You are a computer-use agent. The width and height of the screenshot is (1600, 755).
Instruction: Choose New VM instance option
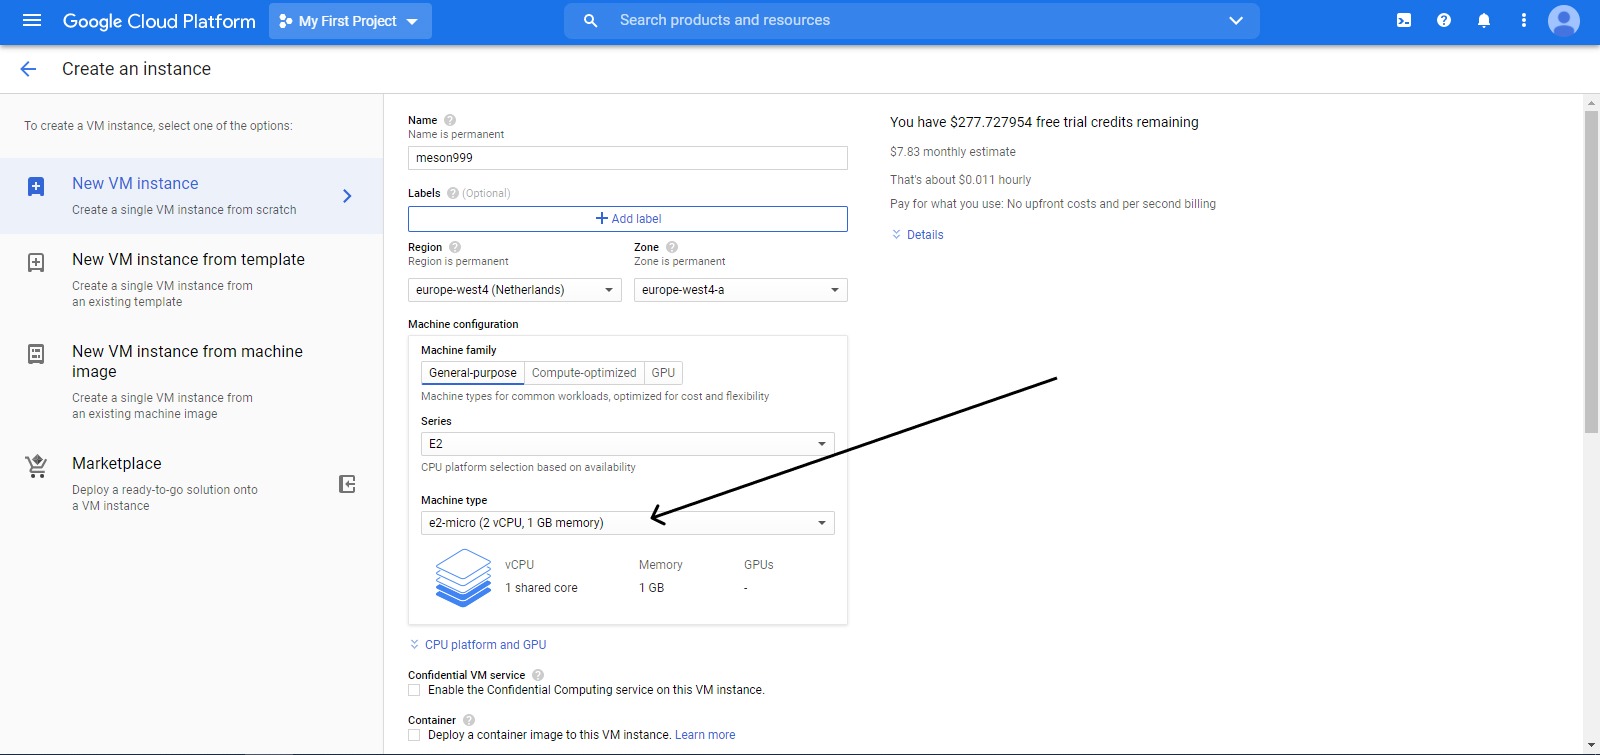[x=191, y=196]
